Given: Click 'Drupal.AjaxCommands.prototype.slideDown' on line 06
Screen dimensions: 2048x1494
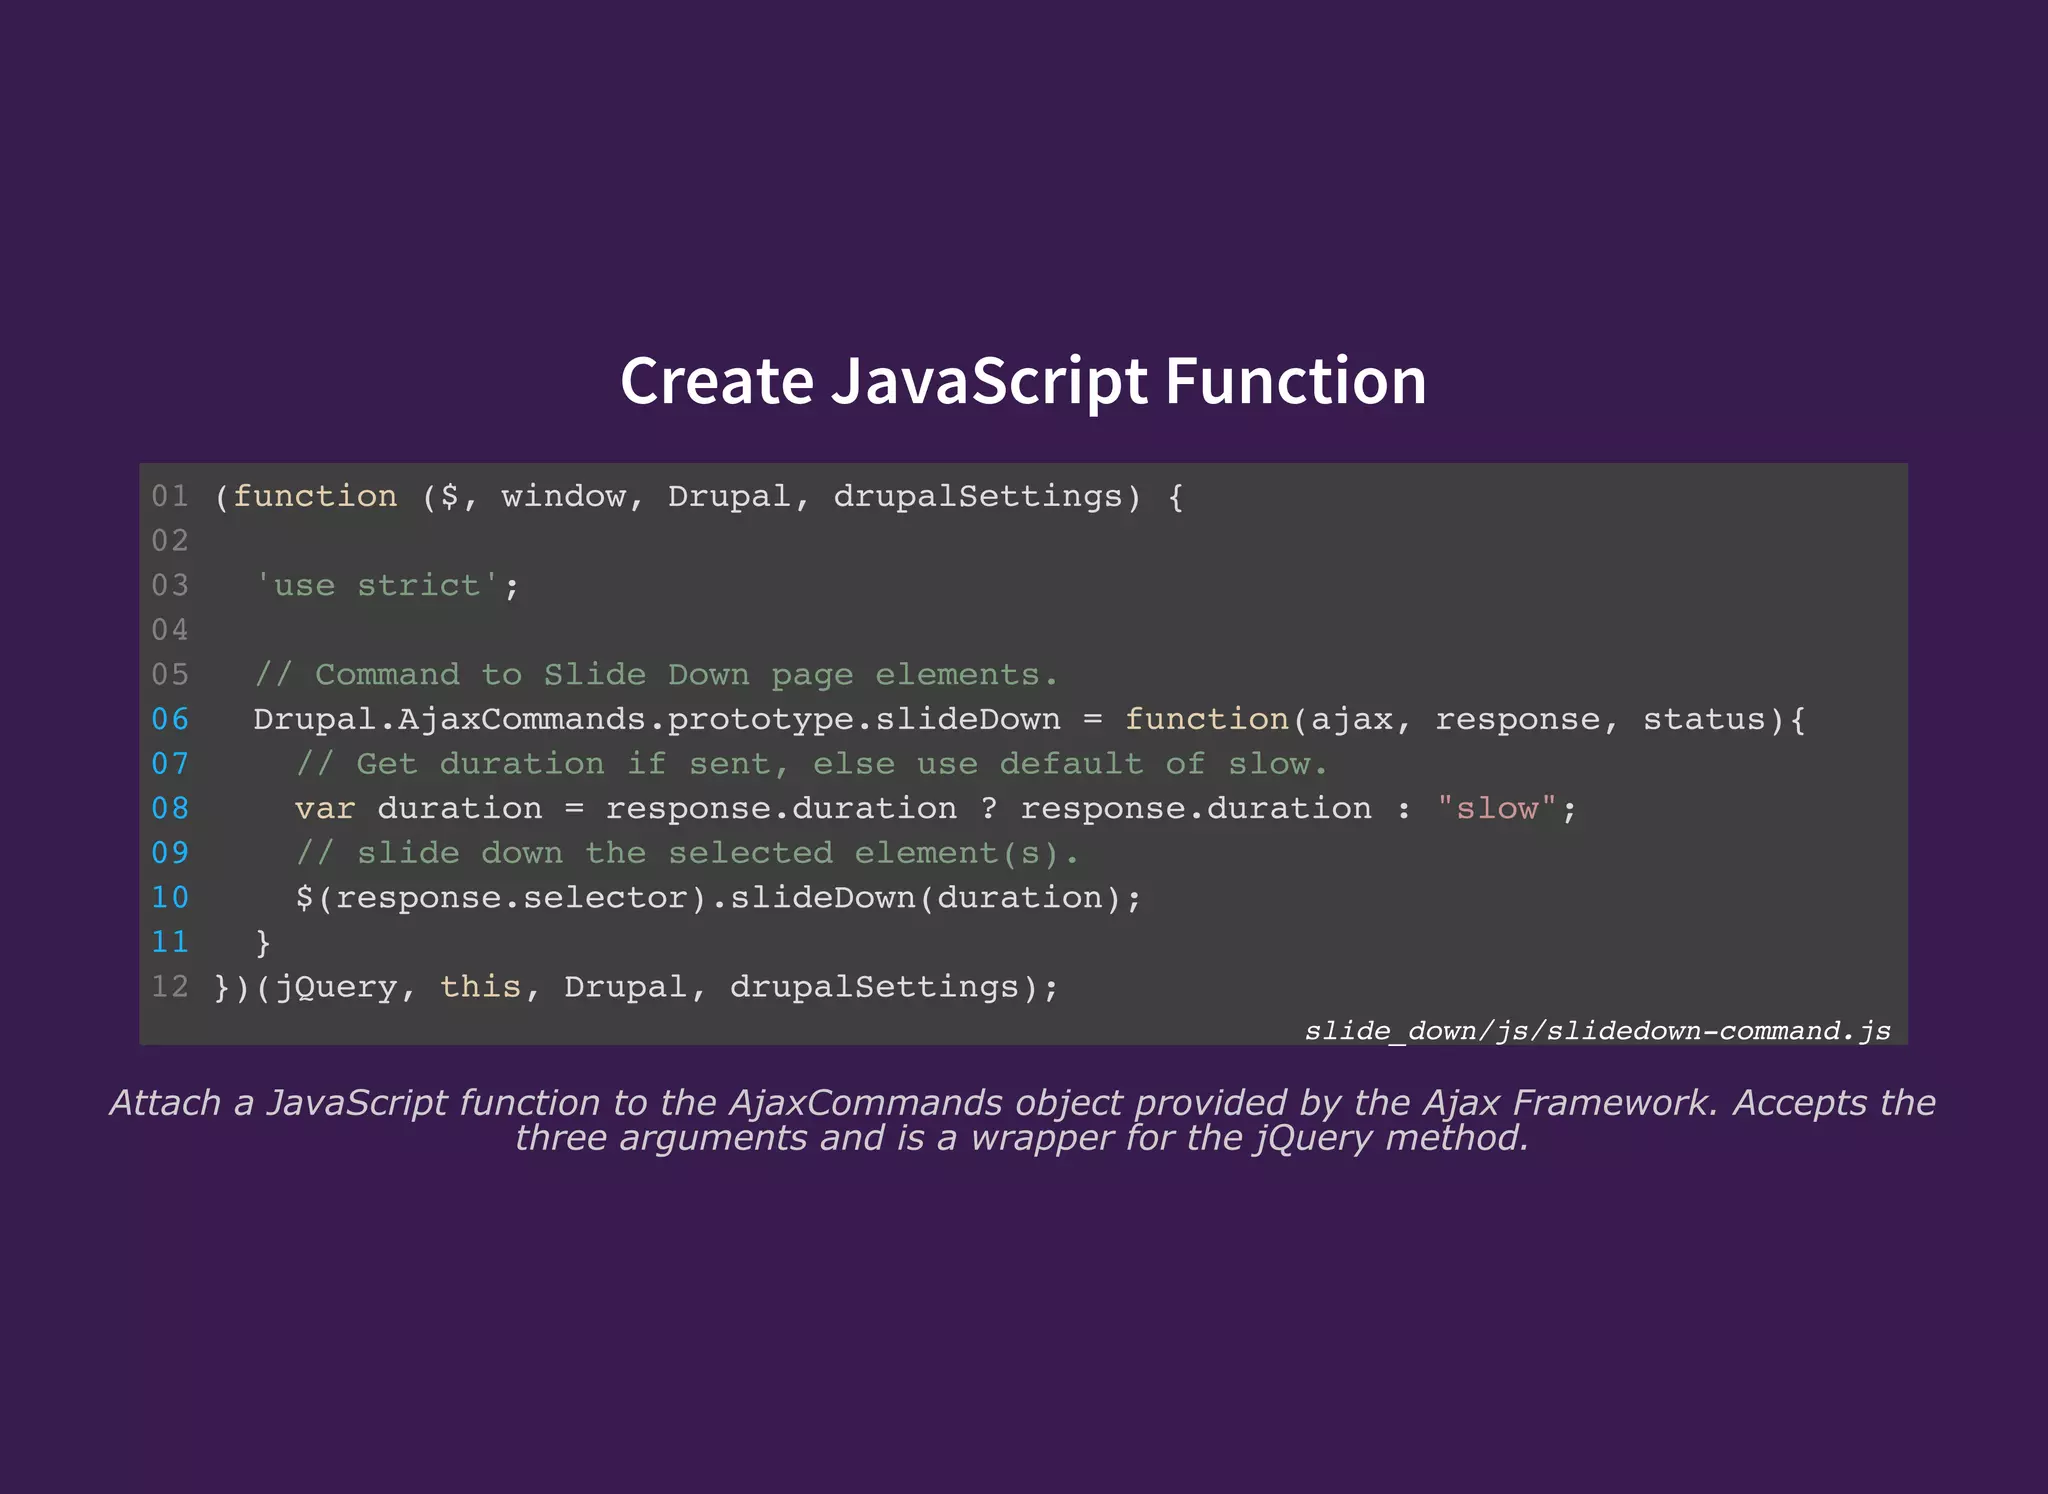Looking at the screenshot, I should (x=657, y=720).
